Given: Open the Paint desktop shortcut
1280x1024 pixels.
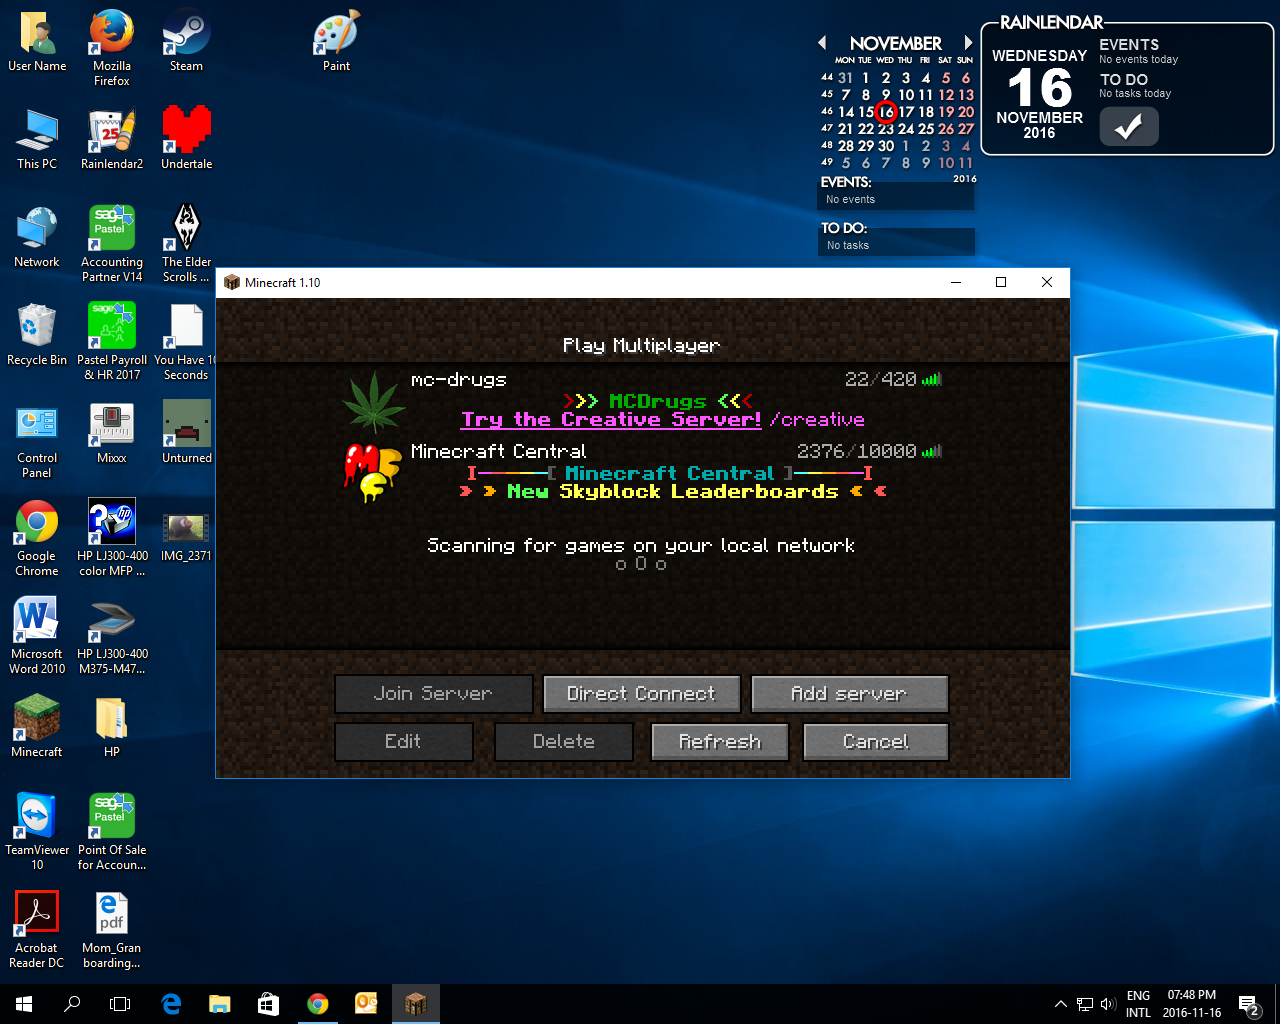Looking at the screenshot, I should coord(336,41).
